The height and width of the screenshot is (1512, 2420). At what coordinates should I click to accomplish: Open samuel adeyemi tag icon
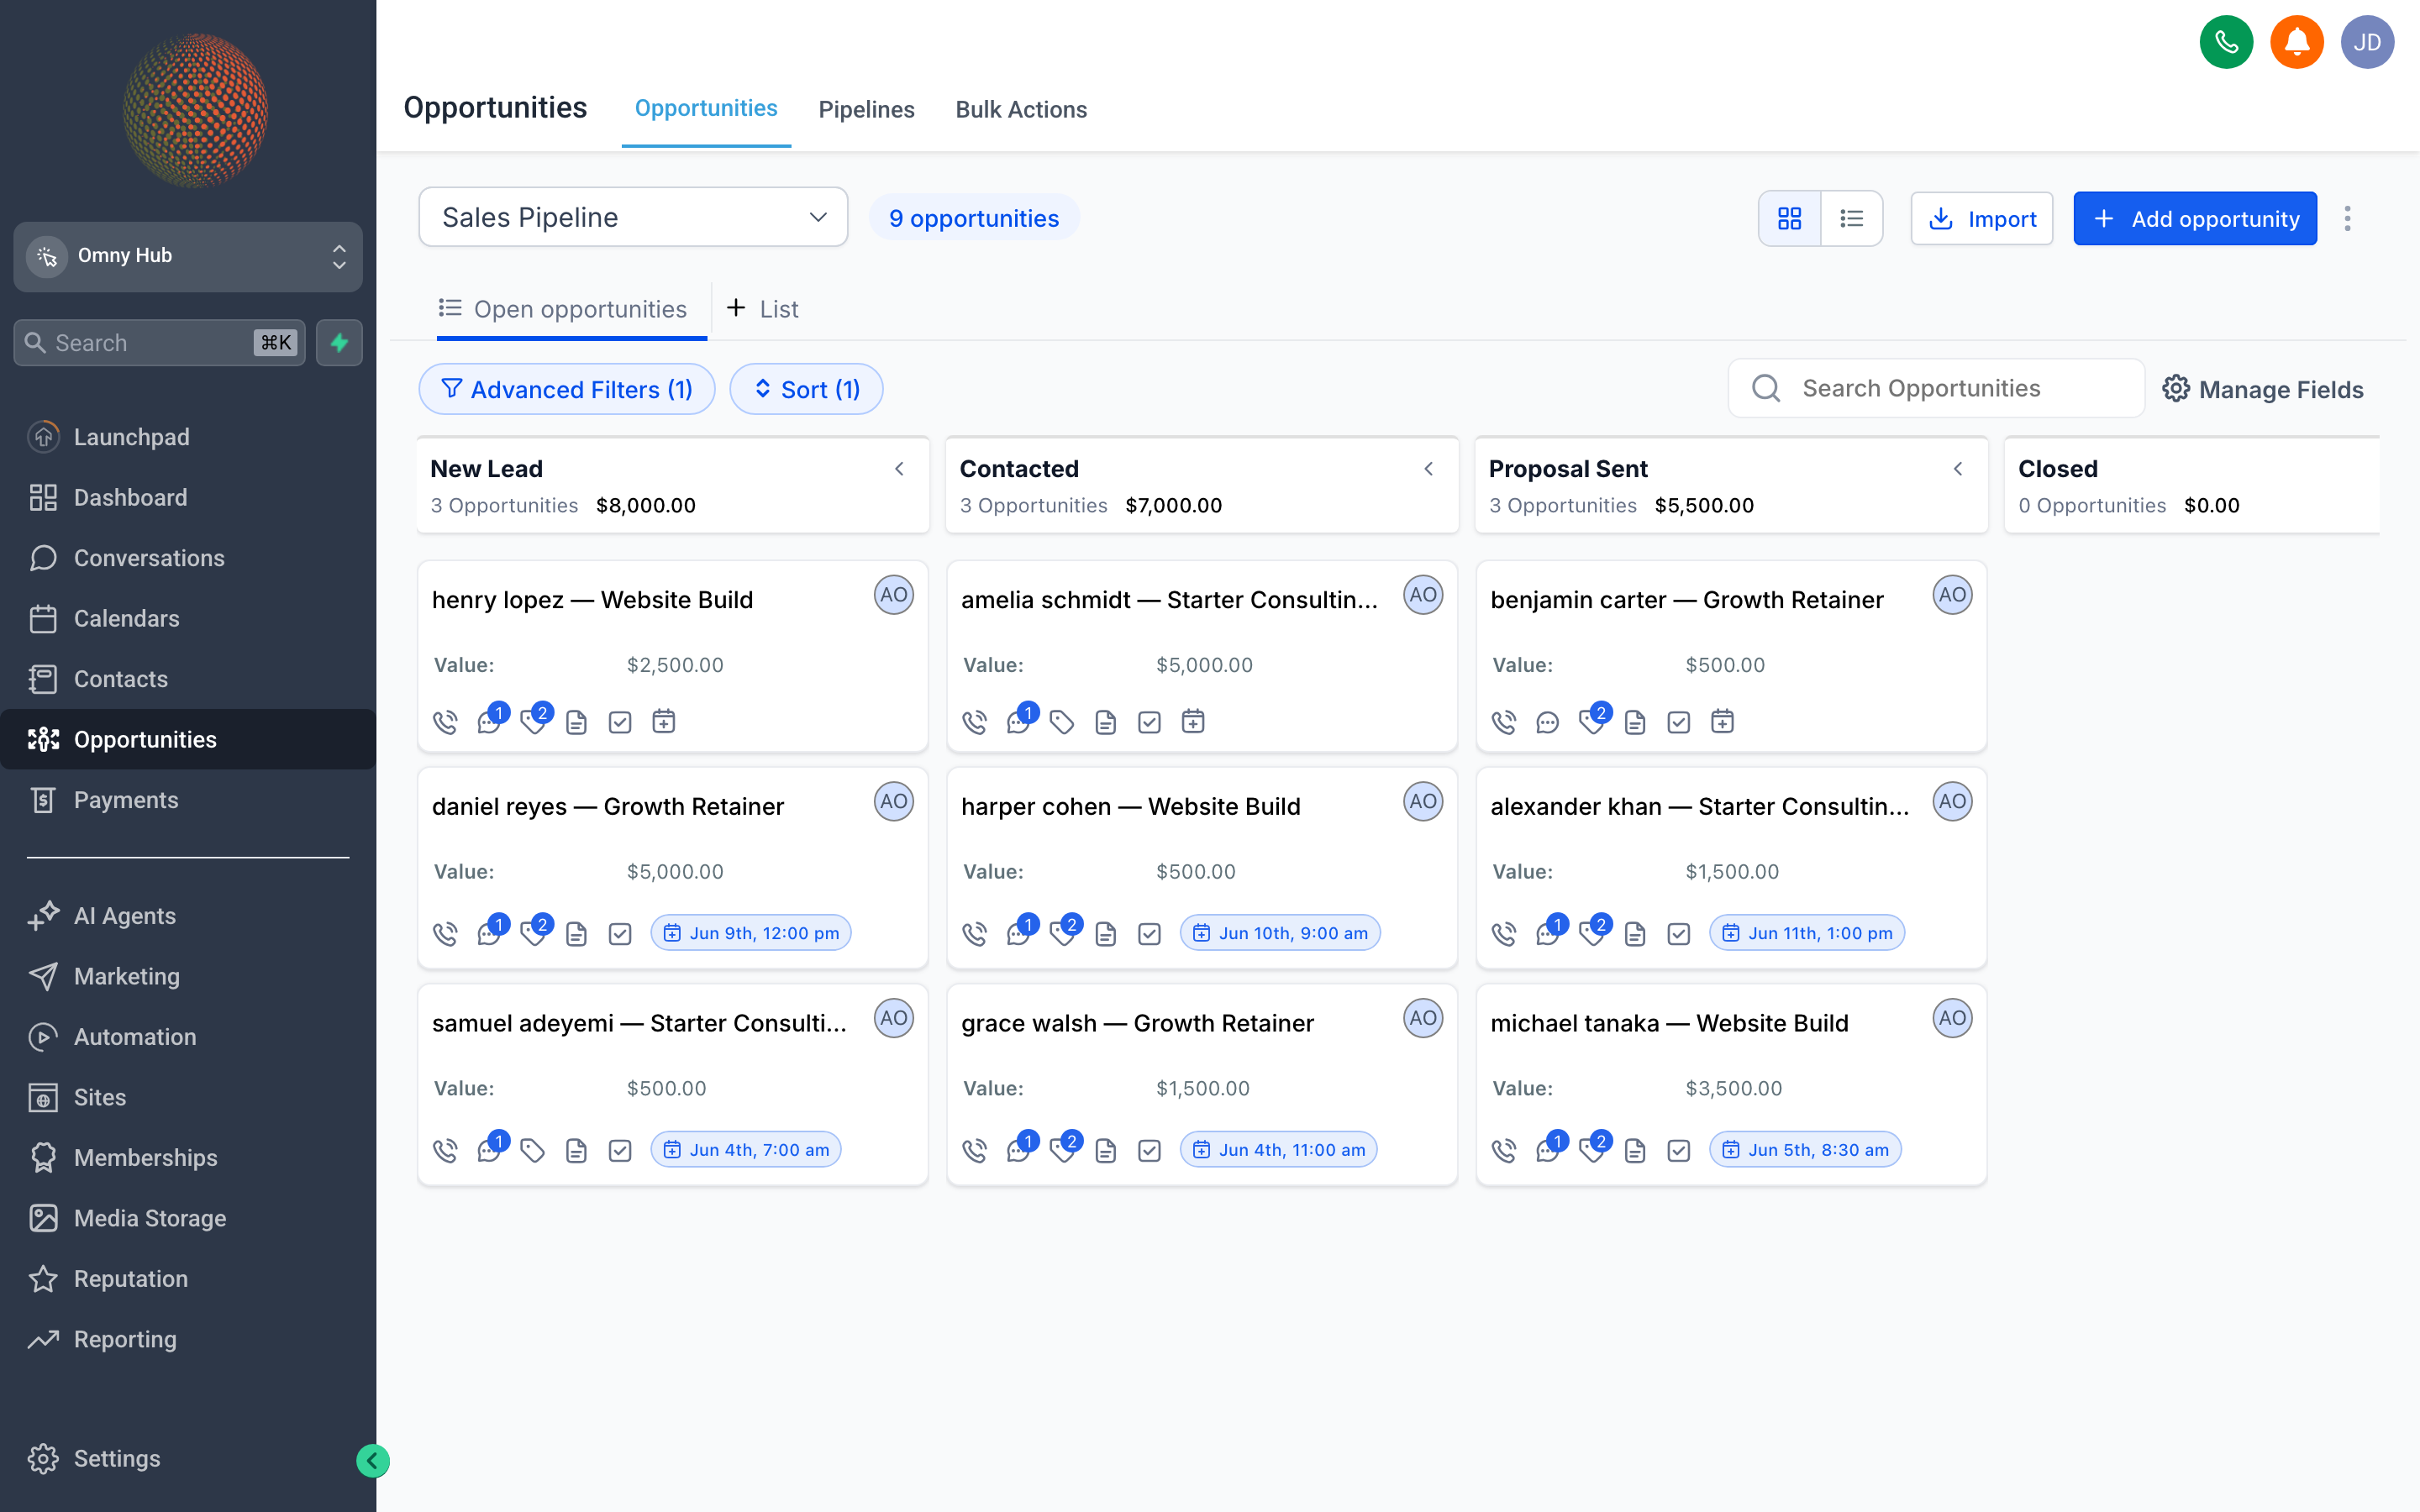[x=533, y=1151]
